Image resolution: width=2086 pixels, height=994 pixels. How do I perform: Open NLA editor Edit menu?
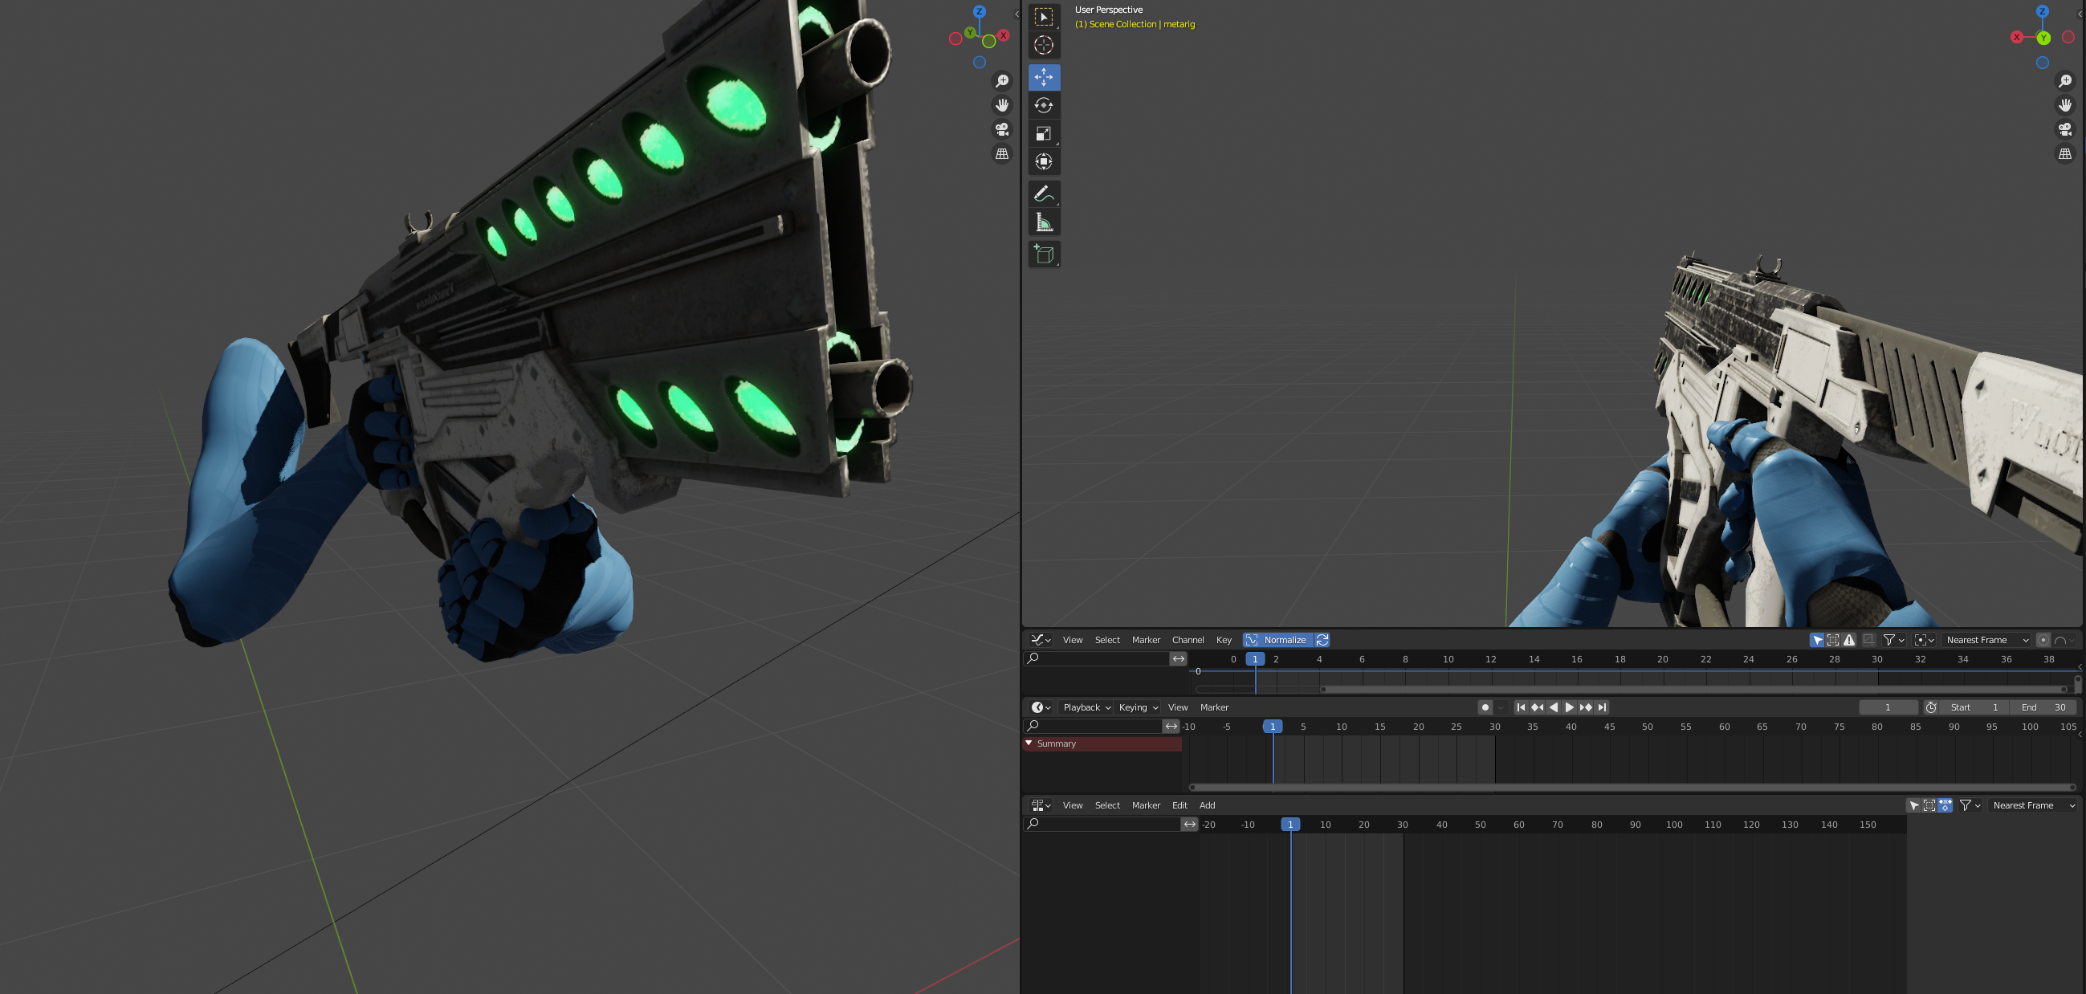click(1180, 805)
